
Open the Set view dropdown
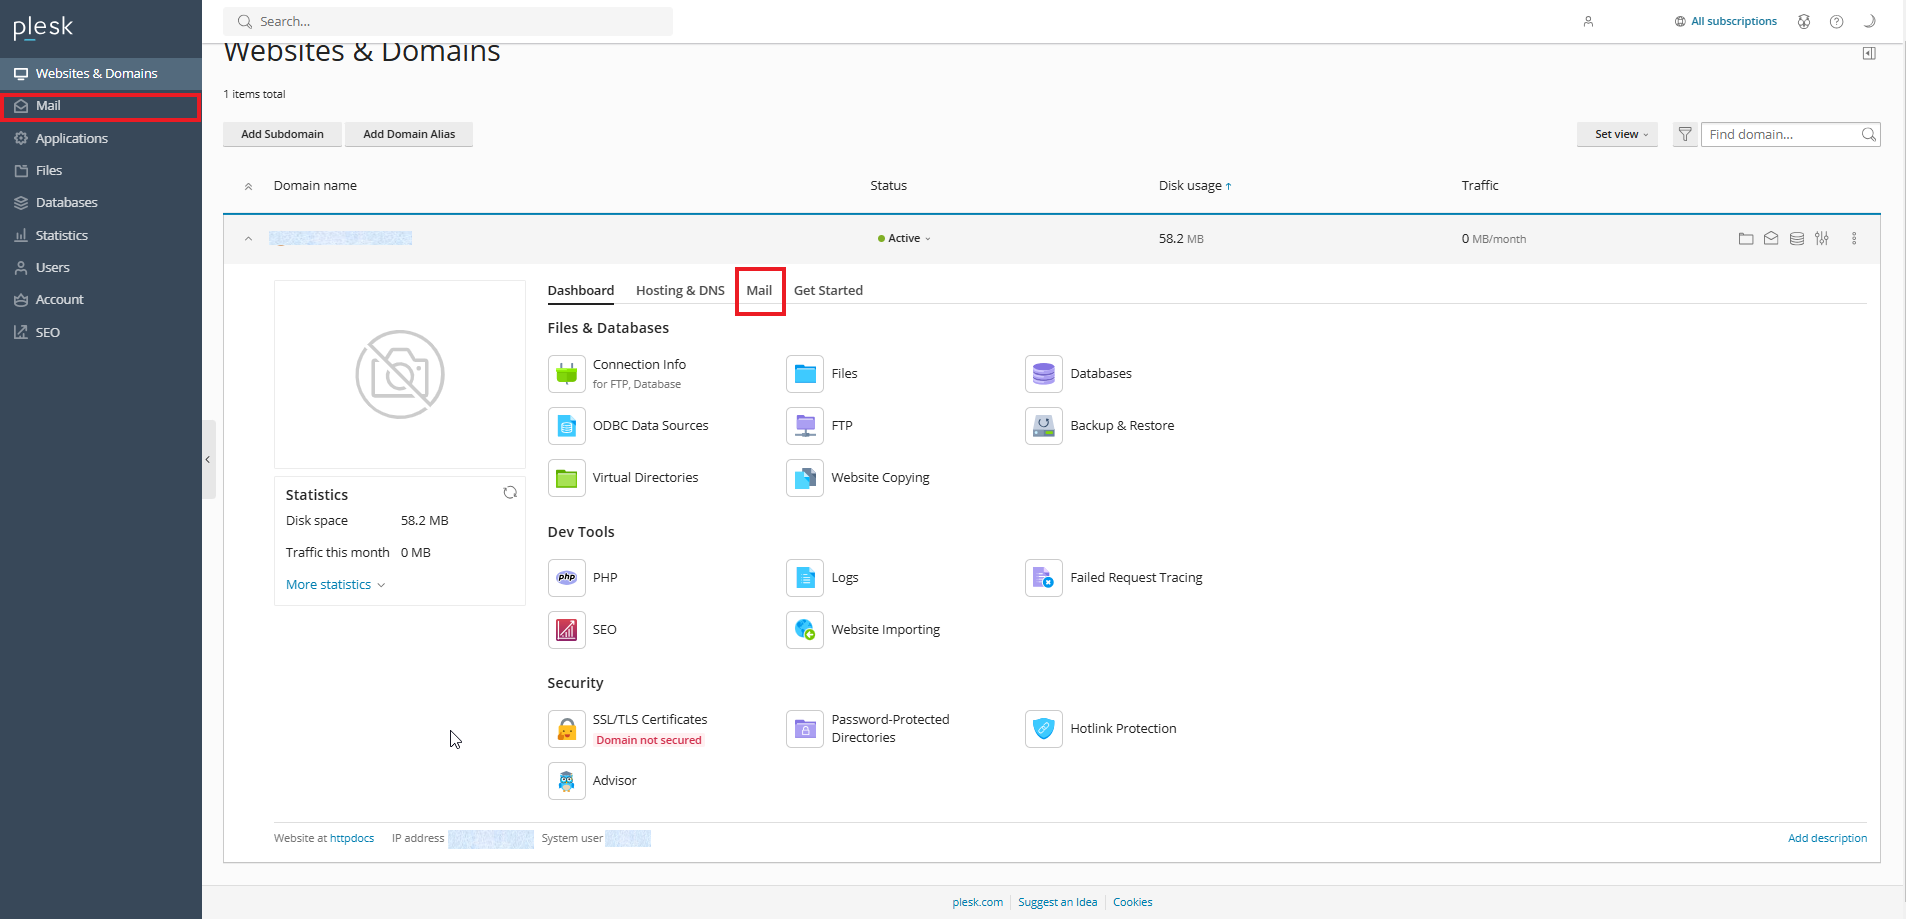[x=1617, y=135]
